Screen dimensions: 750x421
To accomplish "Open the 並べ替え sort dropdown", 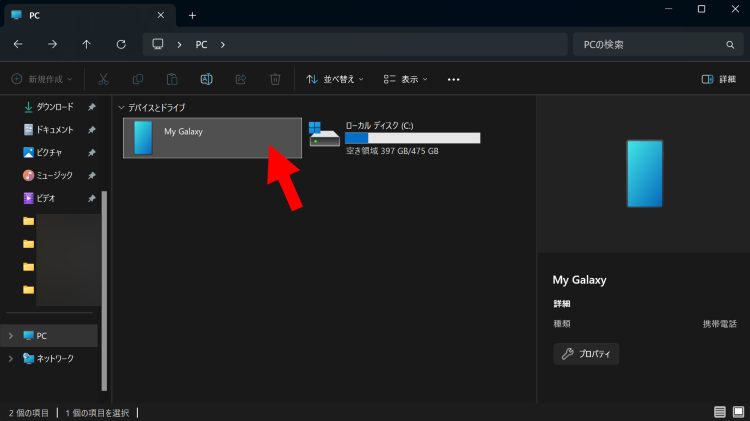I will (x=335, y=79).
